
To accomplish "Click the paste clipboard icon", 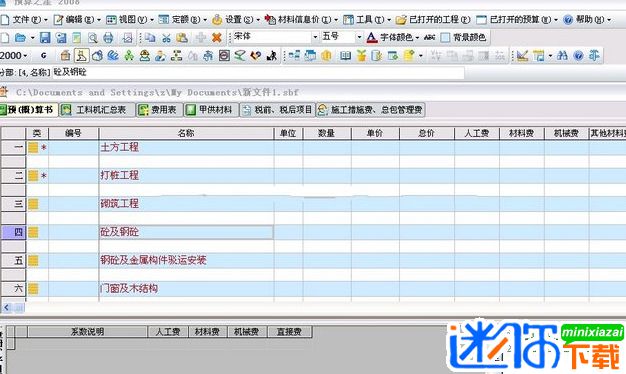I will click(182, 38).
